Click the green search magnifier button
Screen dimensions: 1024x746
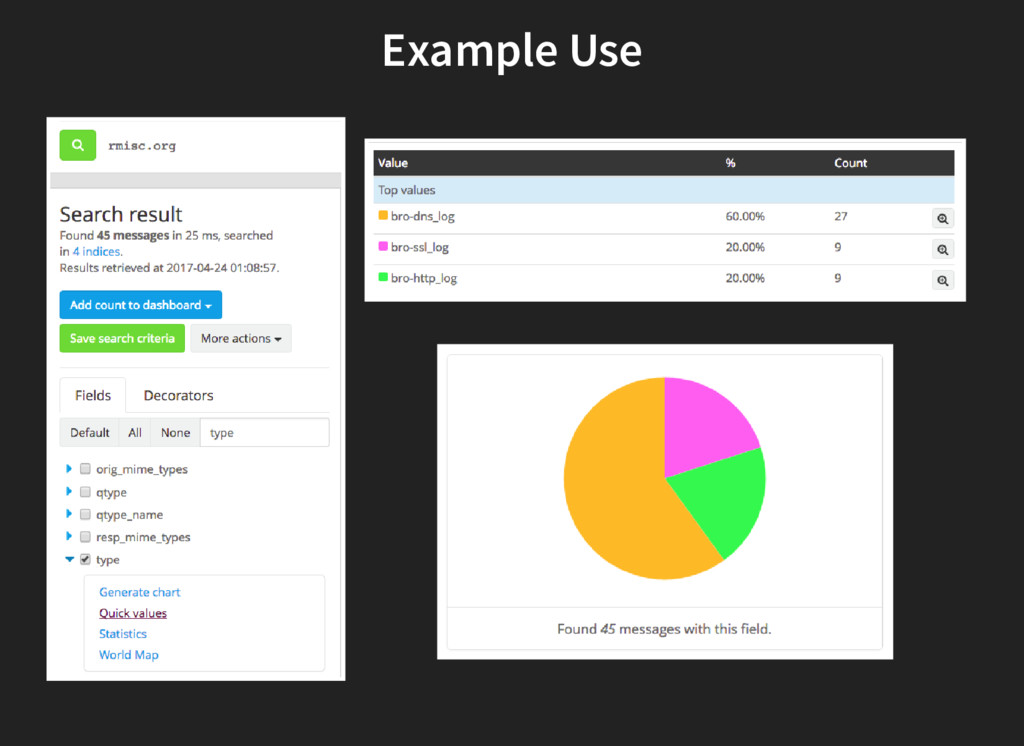pos(78,145)
